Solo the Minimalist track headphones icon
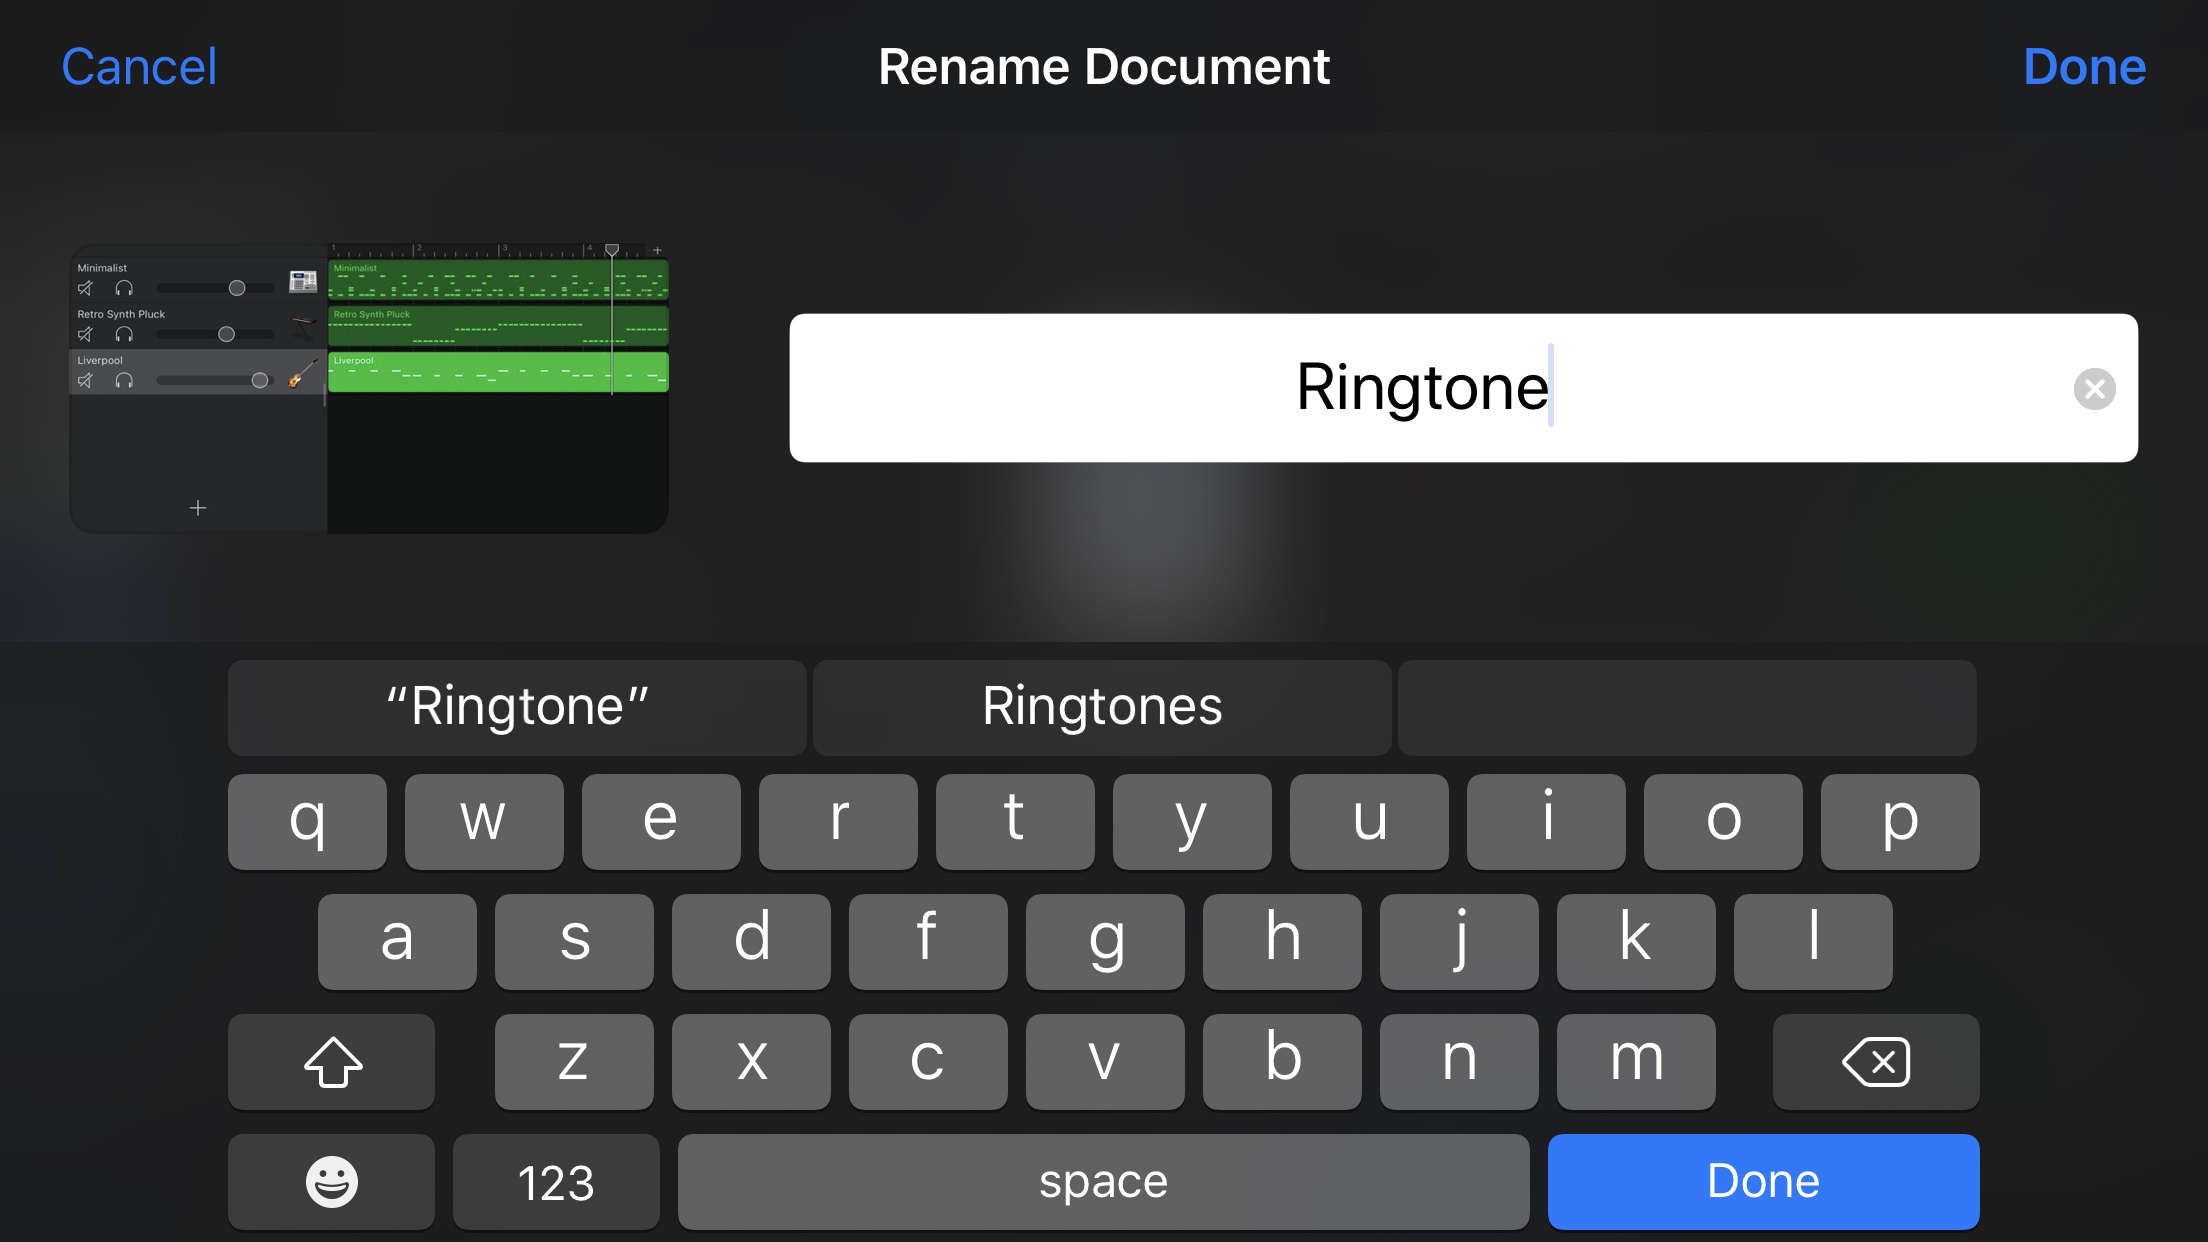 124,288
